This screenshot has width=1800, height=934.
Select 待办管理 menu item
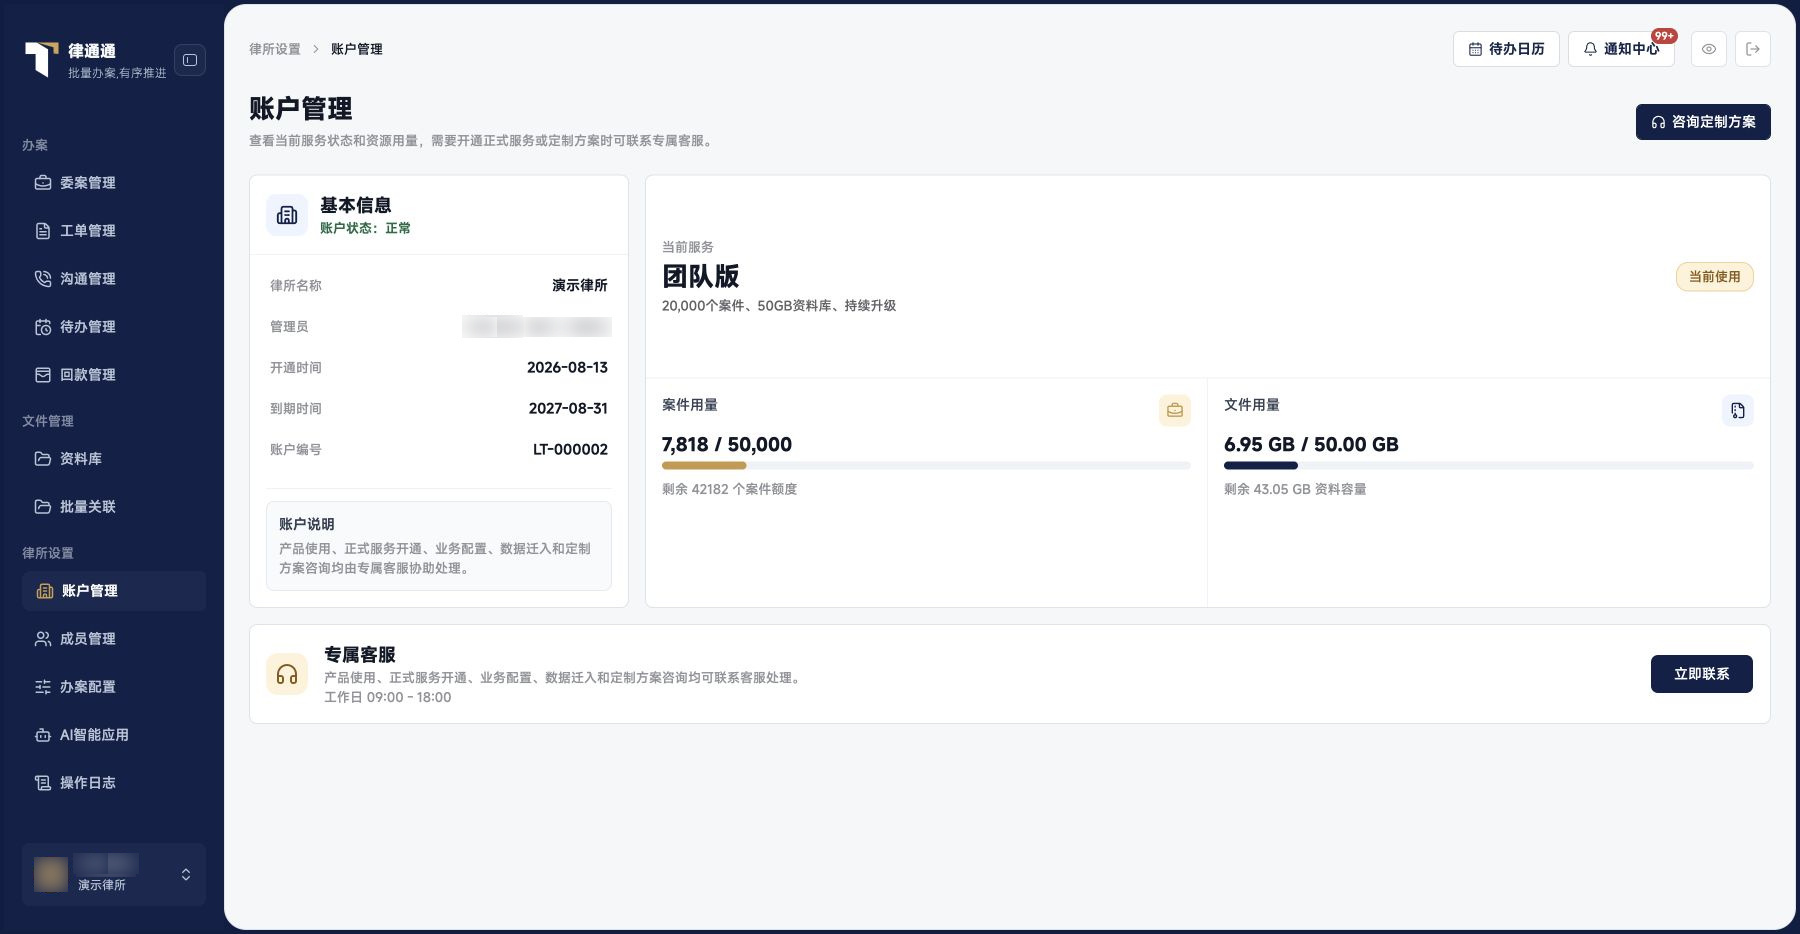114,327
